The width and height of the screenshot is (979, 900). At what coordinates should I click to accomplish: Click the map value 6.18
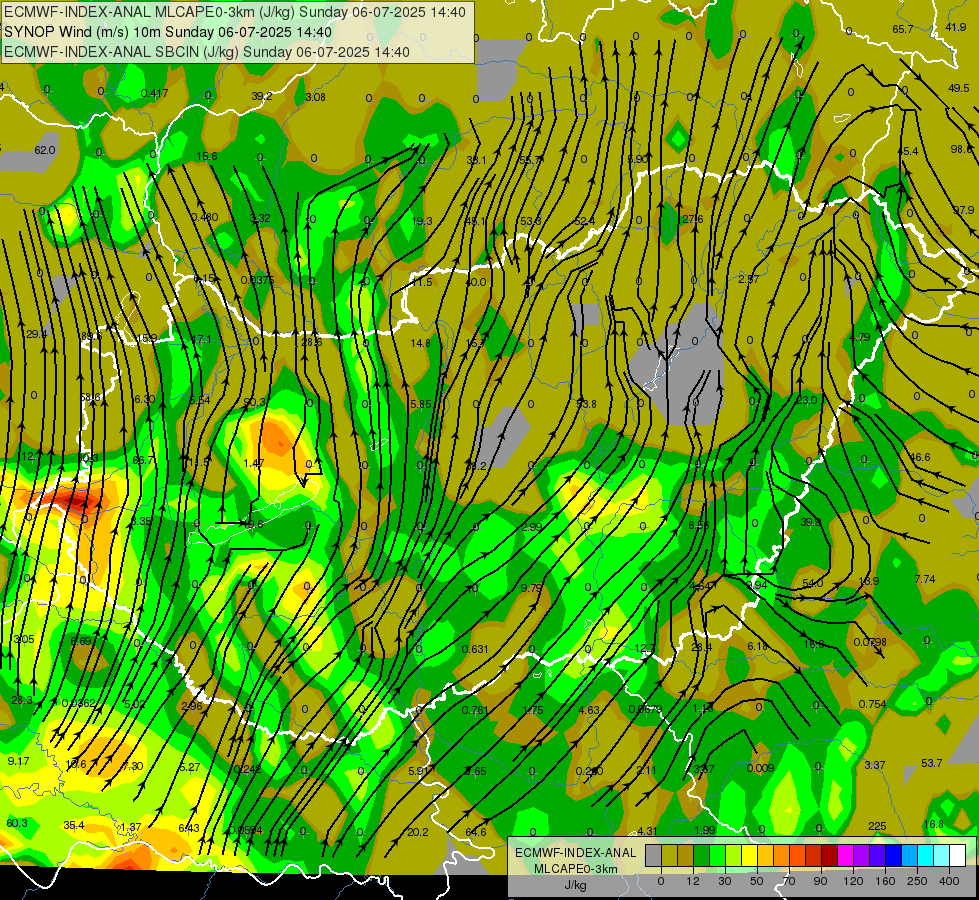coord(757,646)
